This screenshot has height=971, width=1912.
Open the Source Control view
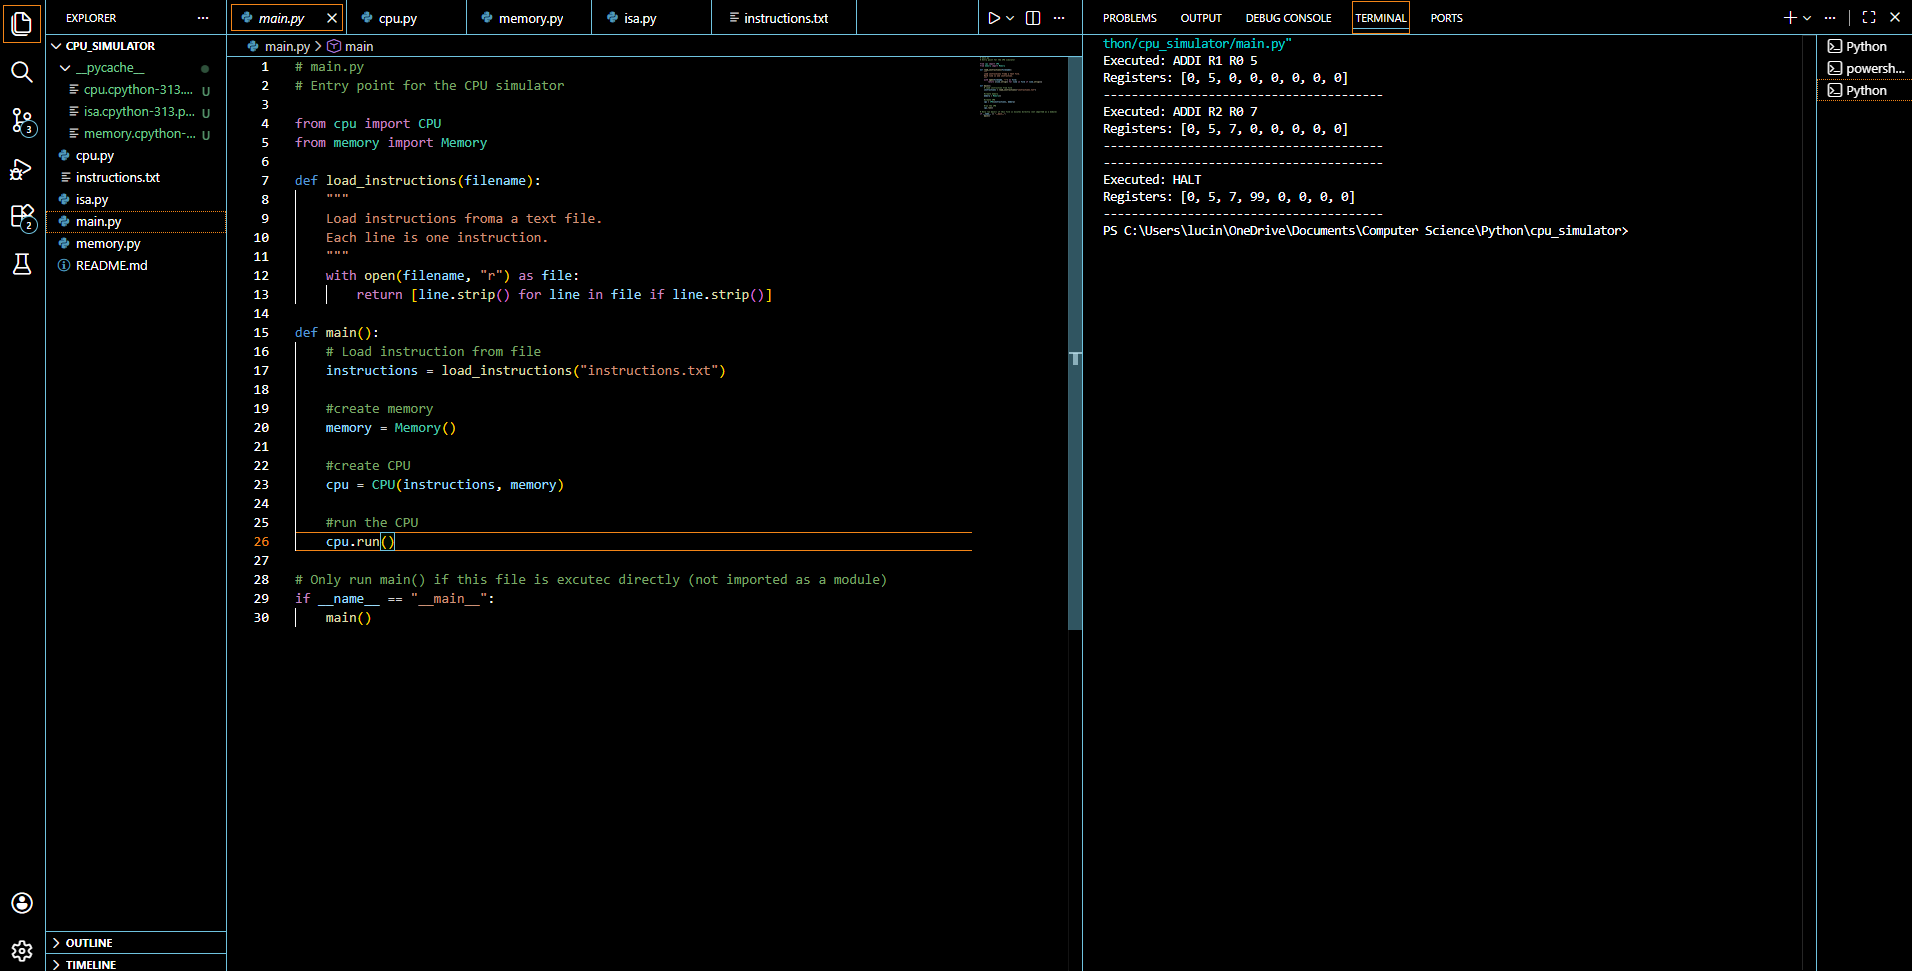[x=21, y=121]
